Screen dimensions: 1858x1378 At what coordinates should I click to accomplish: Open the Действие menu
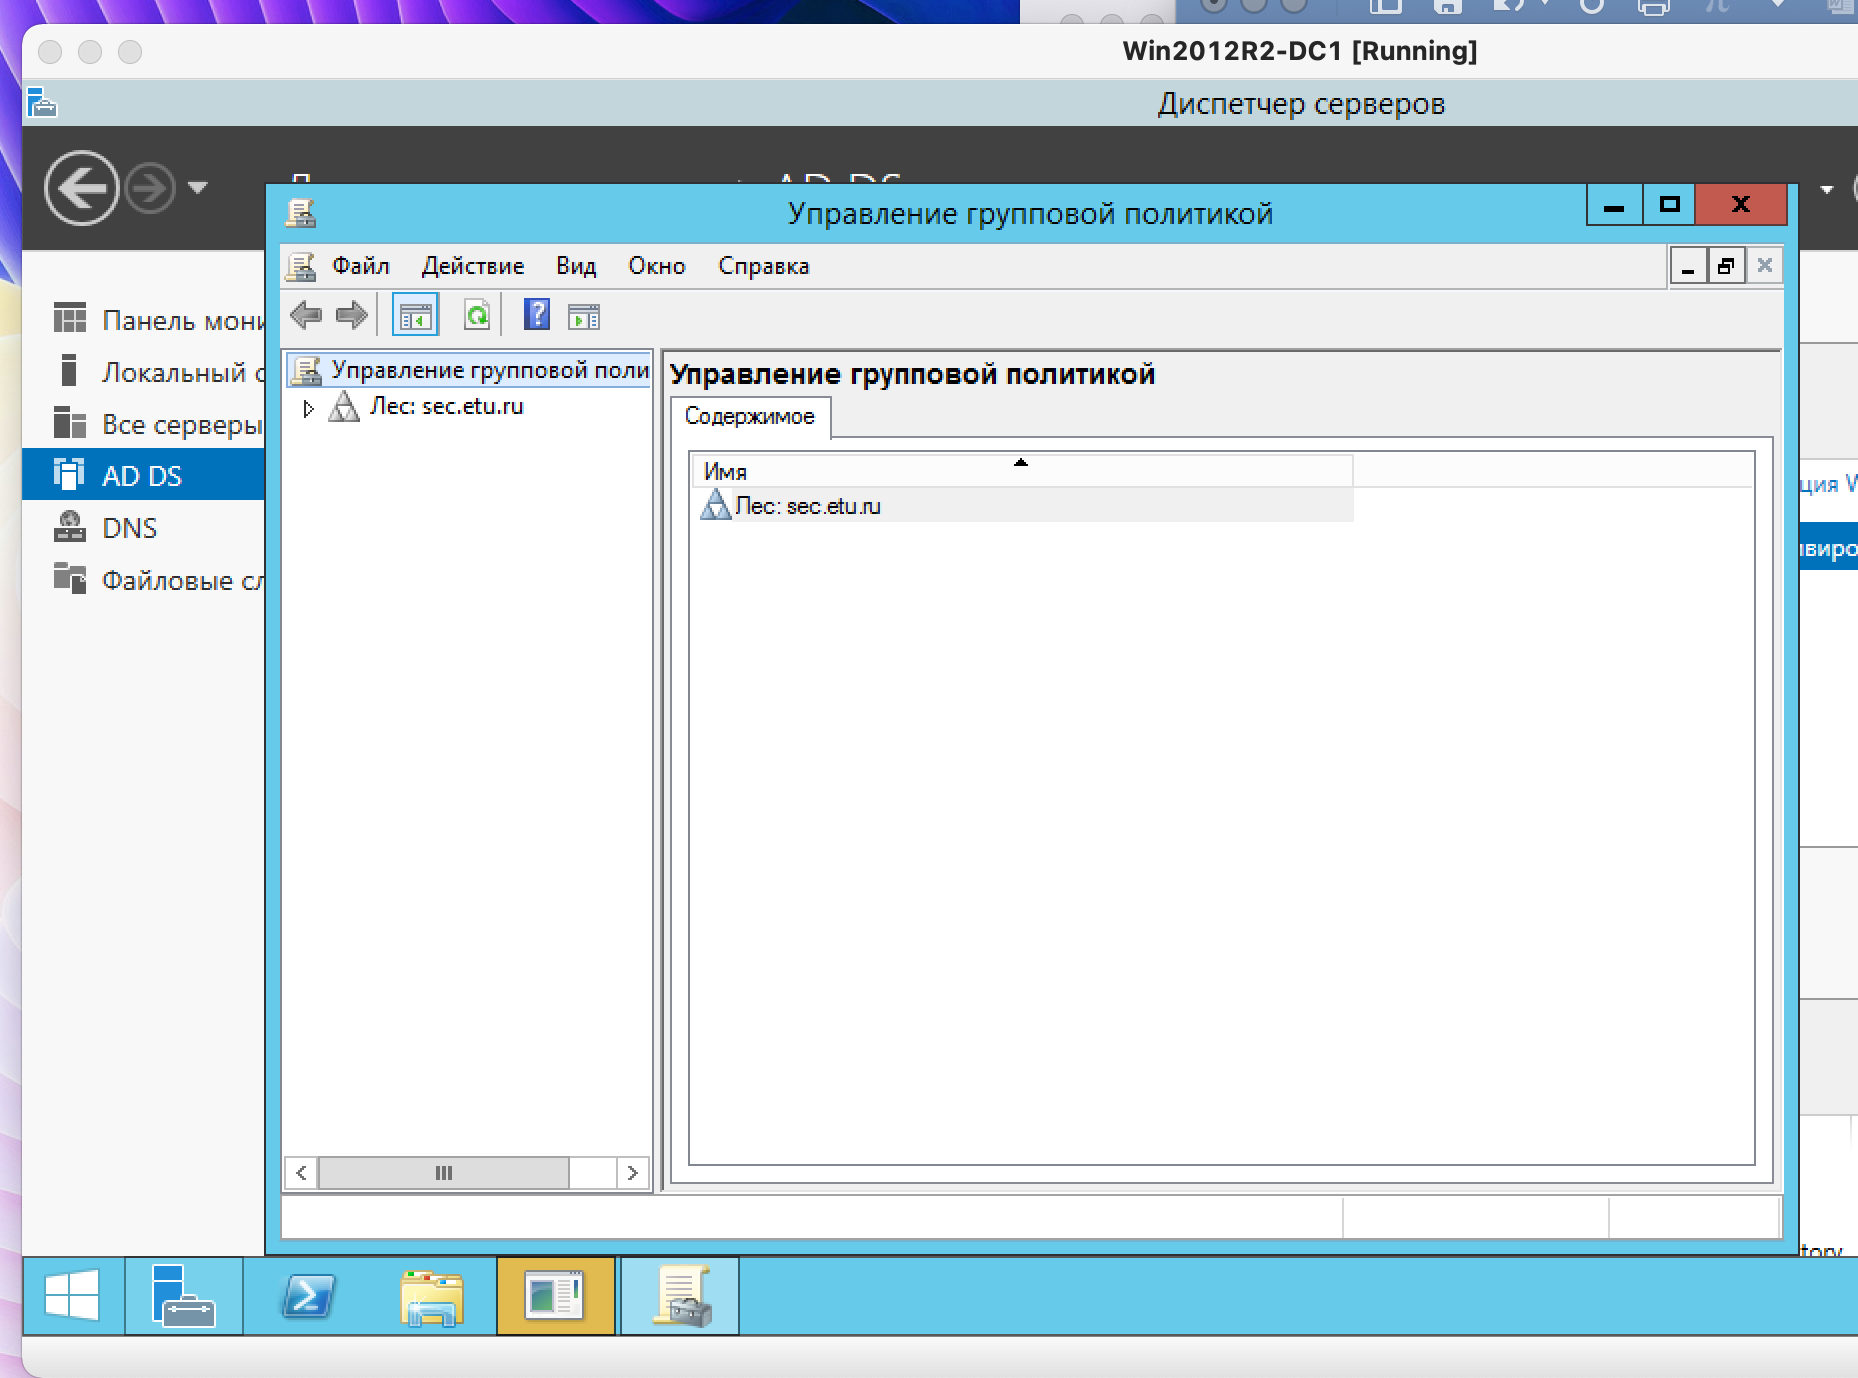click(473, 266)
